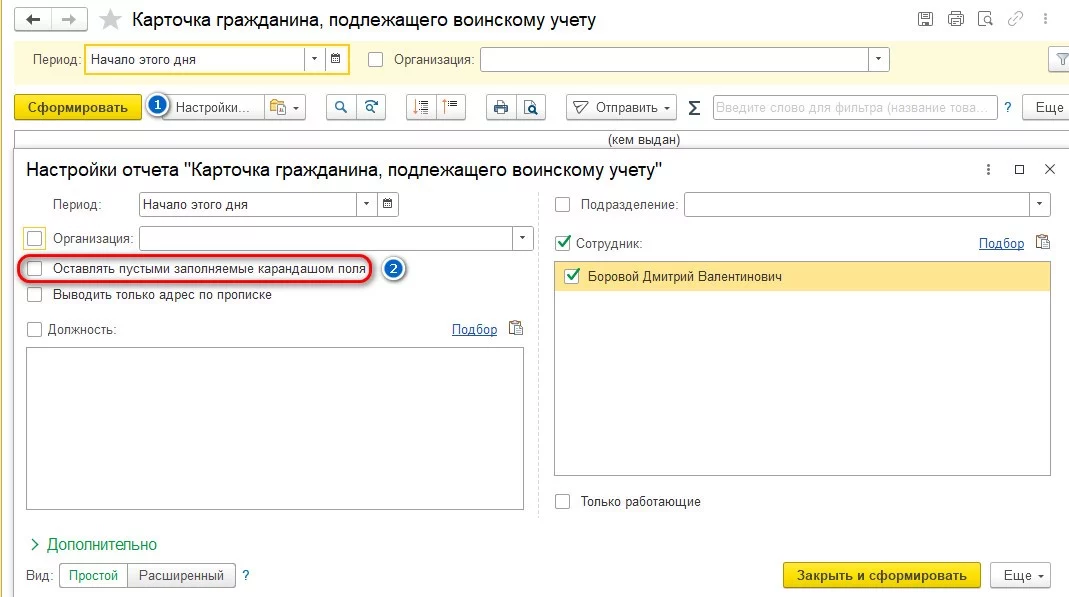Click paste icon next to Должность Подбор

(516, 328)
